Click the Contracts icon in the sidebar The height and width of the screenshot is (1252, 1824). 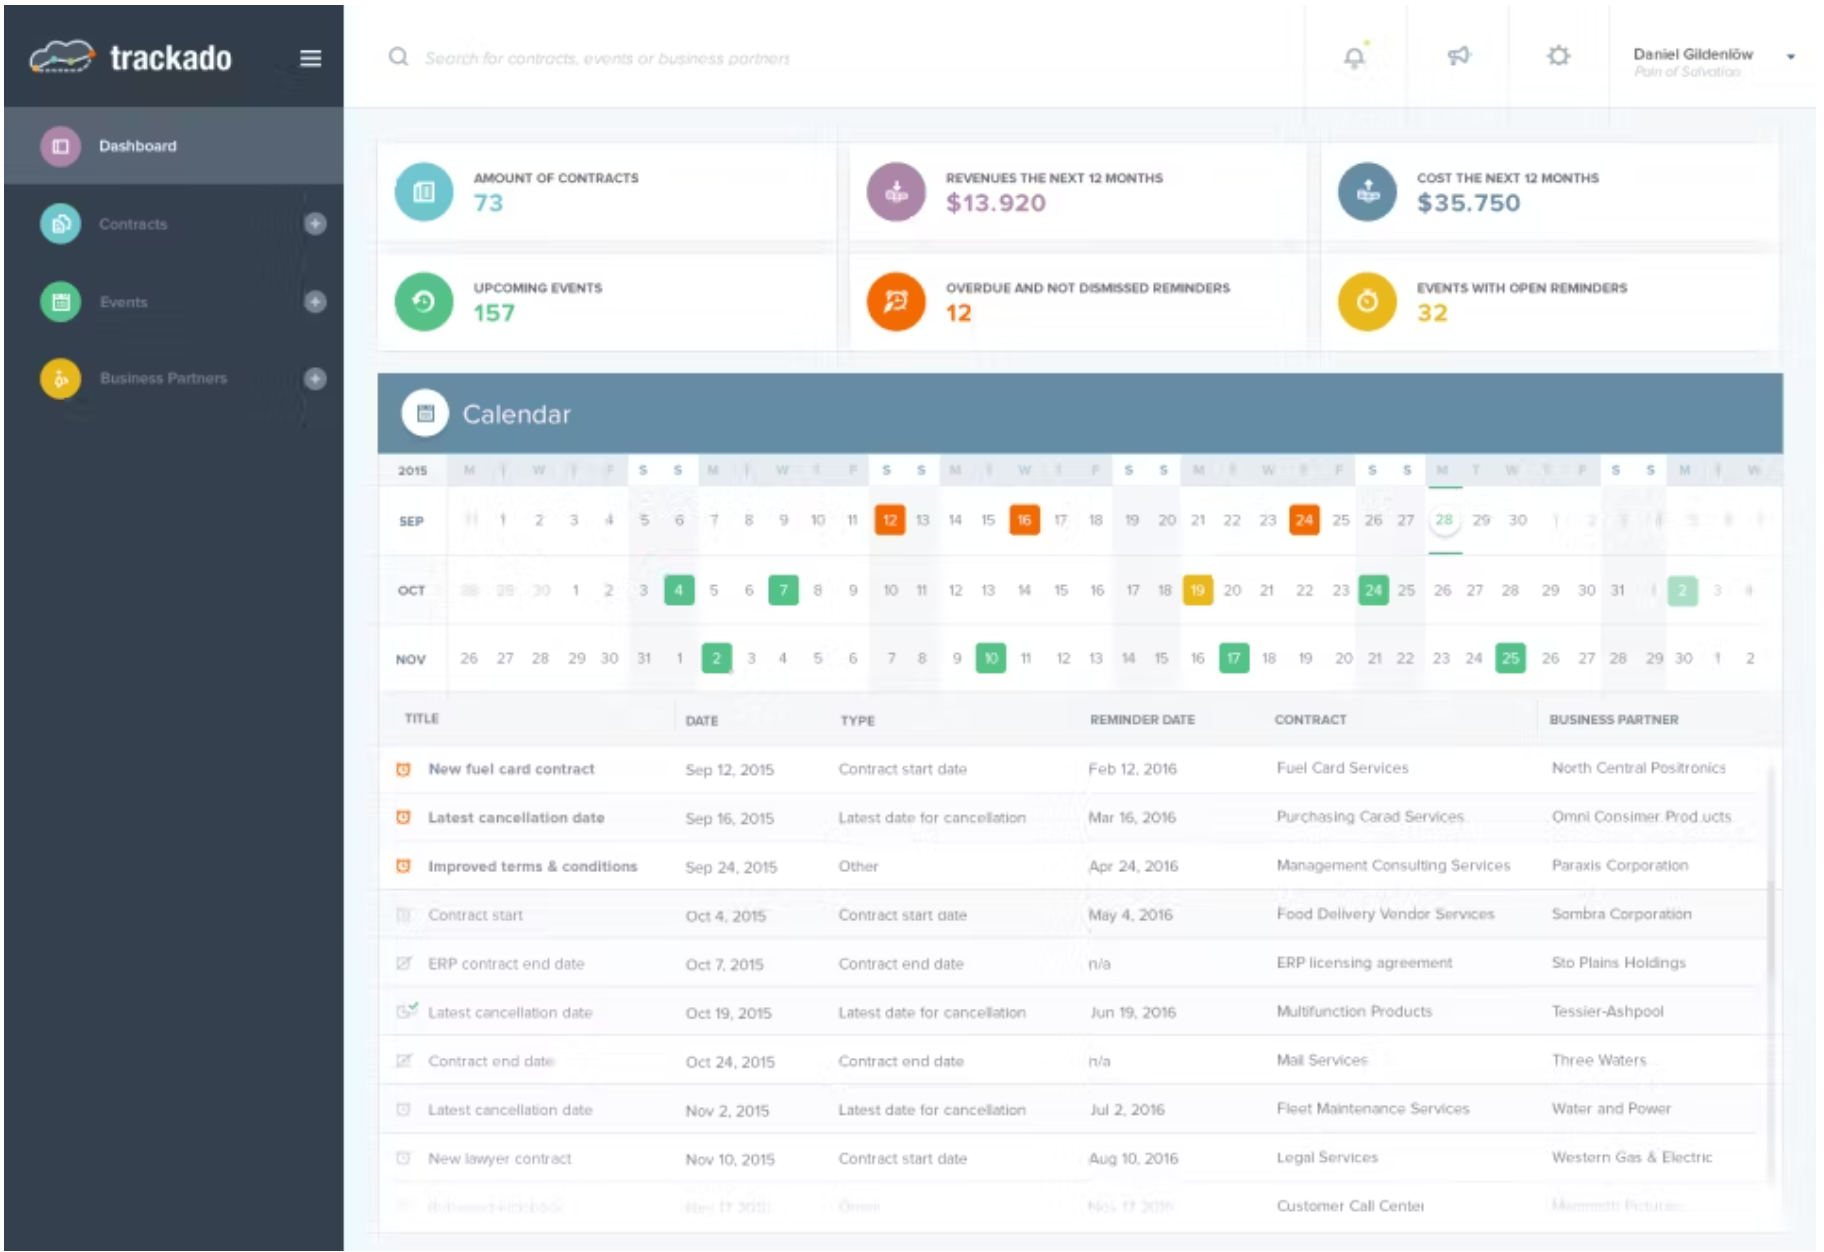59,224
